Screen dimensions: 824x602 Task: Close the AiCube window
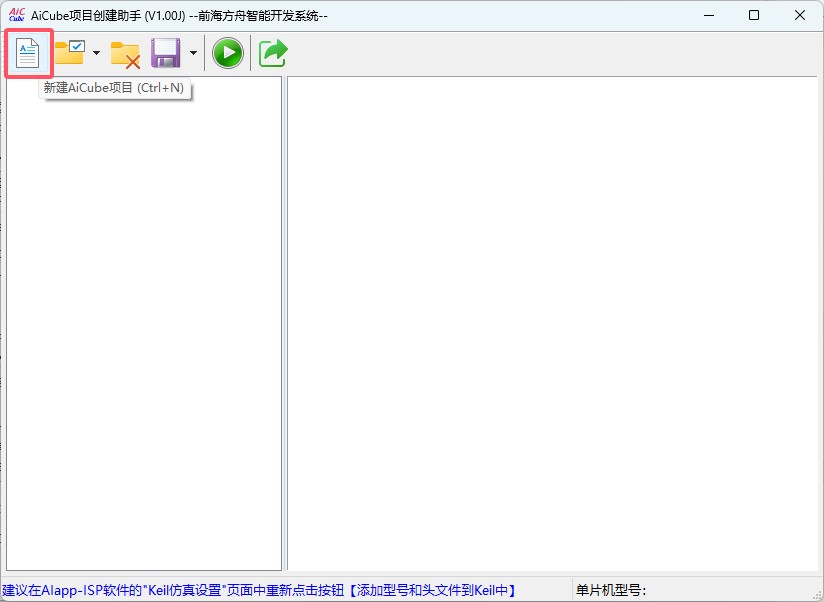coord(800,15)
